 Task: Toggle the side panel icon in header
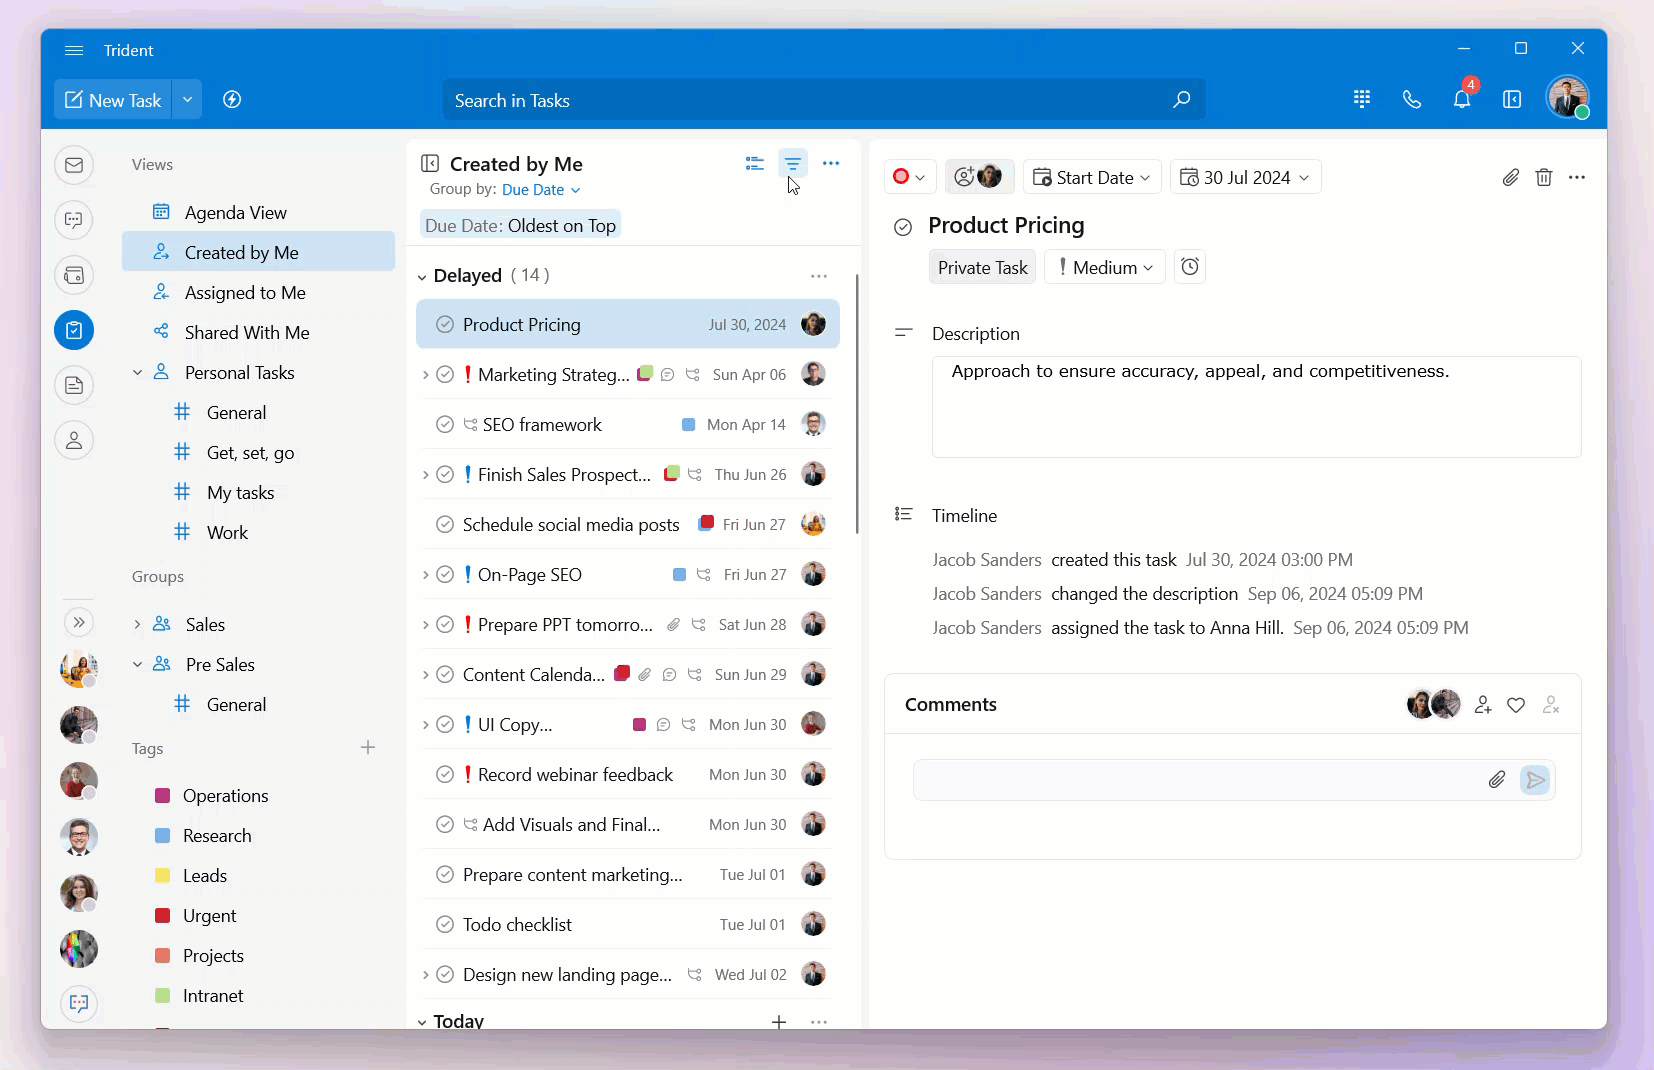(x=1512, y=99)
